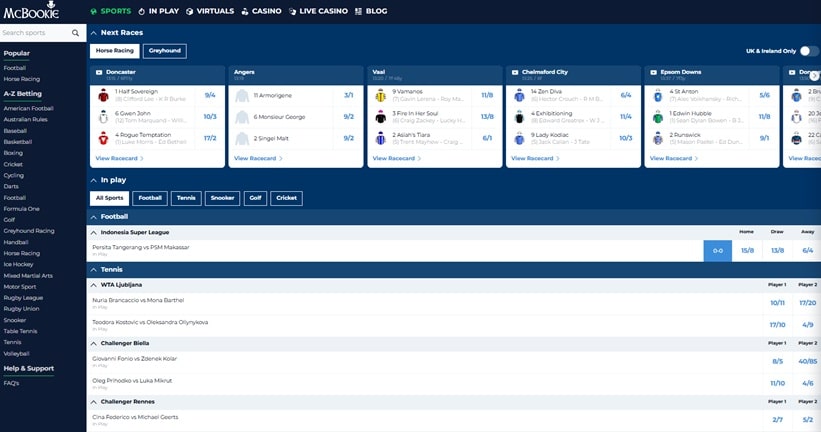Image resolution: width=821 pixels, height=432 pixels.
Task: Bet on Half Sovereign at 9/4
Action: click(210, 96)
